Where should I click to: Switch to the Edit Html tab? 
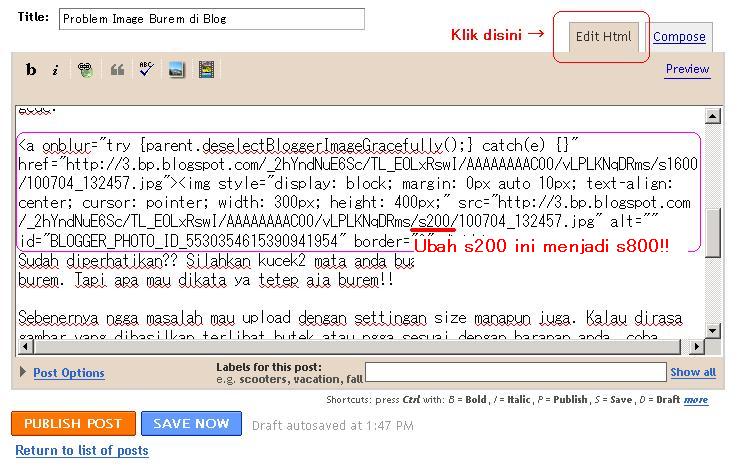coord(603,37)
